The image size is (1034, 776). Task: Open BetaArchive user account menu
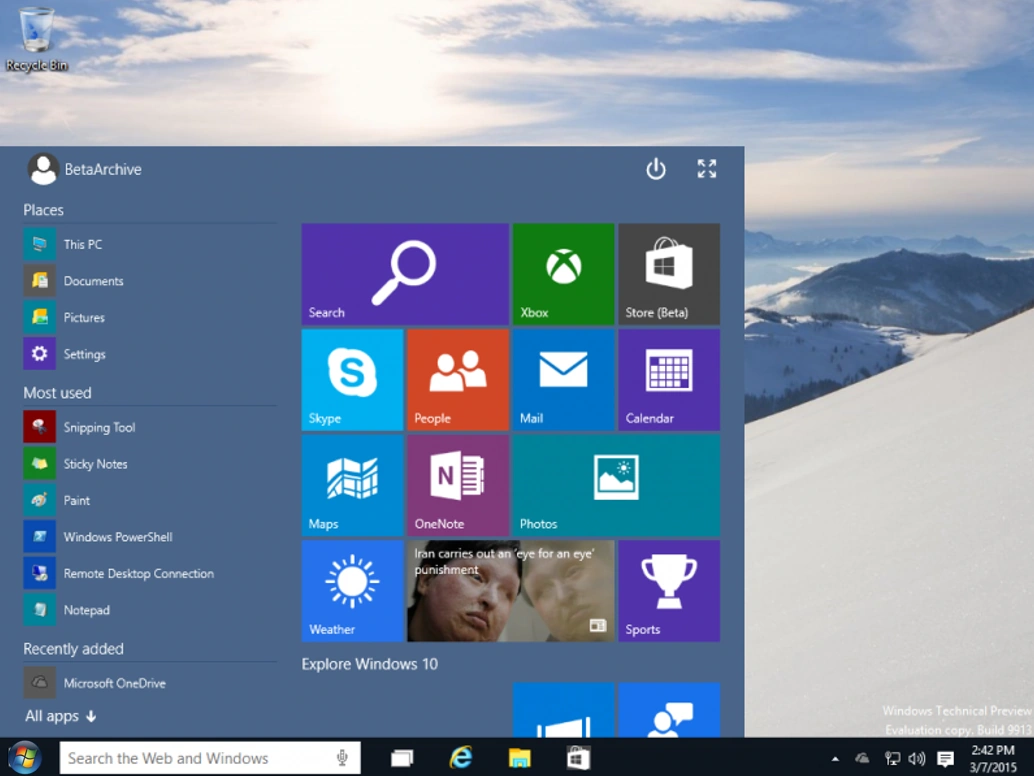(x=84, y=169)
